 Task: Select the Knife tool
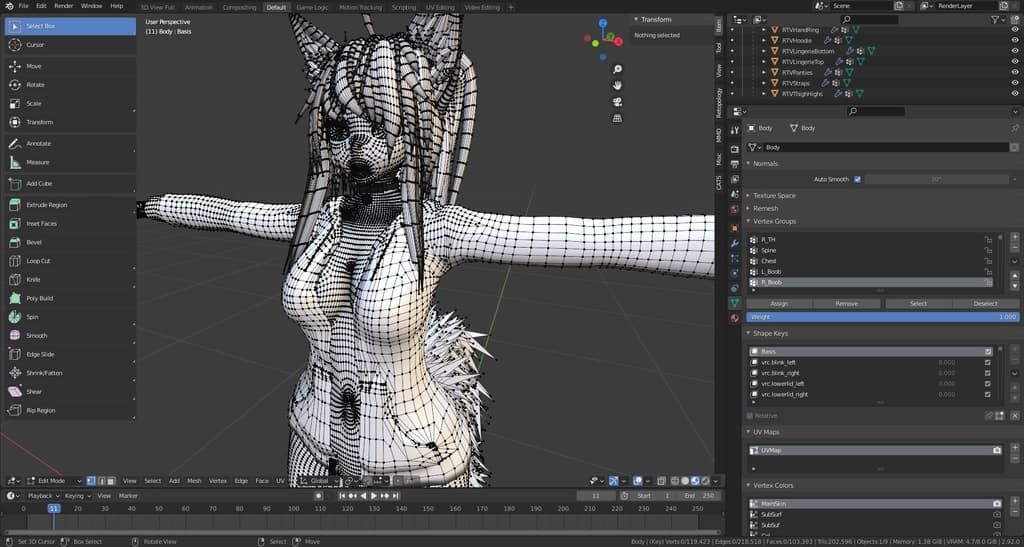[x=33, y=279]
